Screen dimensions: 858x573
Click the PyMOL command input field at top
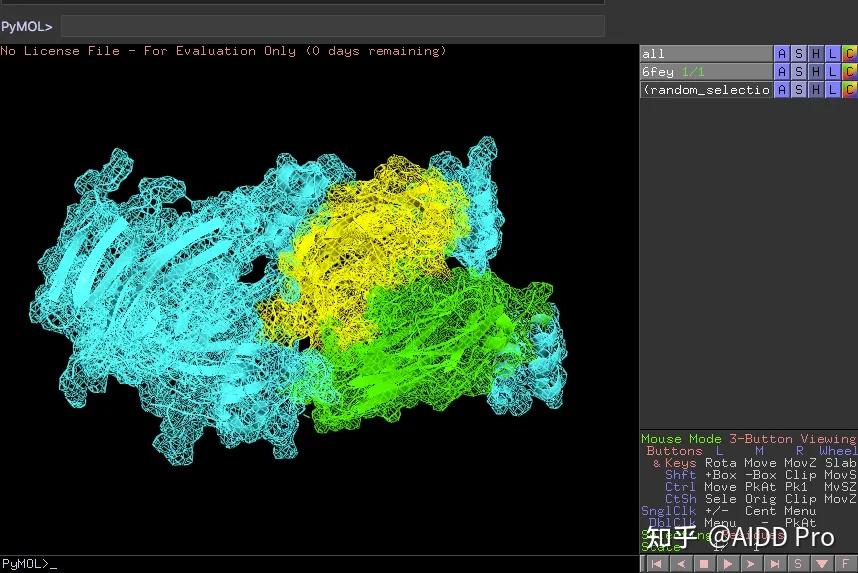point(333,26)
